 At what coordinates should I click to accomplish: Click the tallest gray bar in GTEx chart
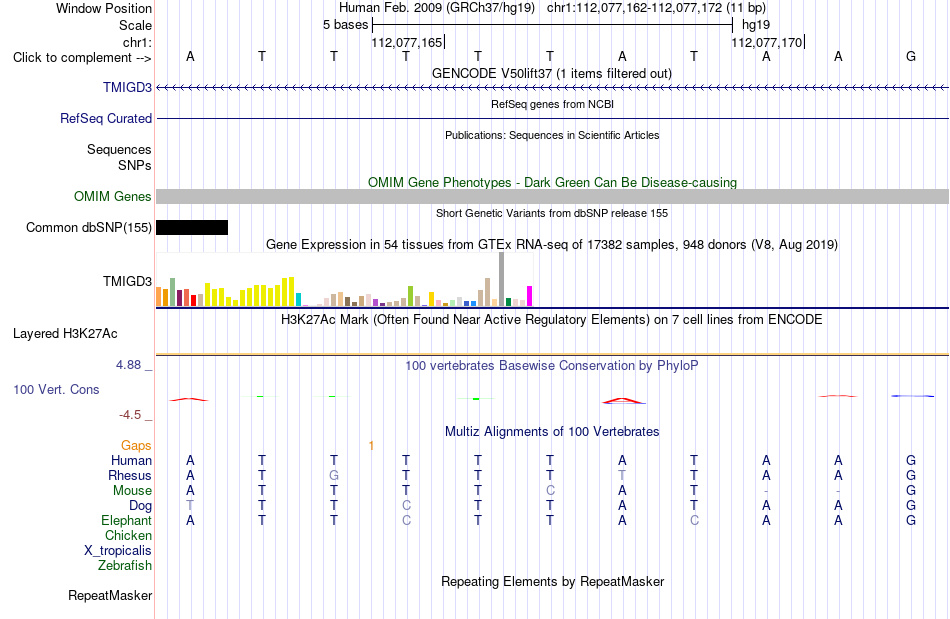tap(502, 279)
